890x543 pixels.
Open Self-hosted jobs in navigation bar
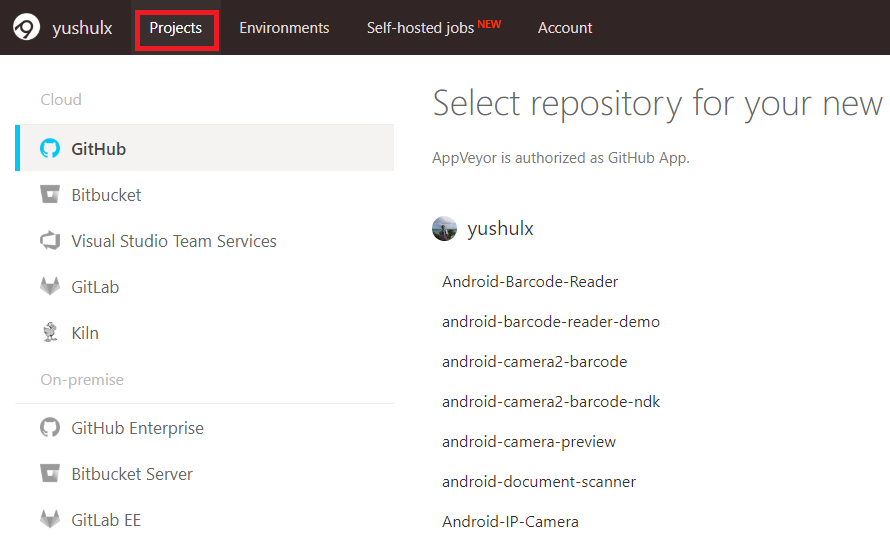(x=421, y=28)
